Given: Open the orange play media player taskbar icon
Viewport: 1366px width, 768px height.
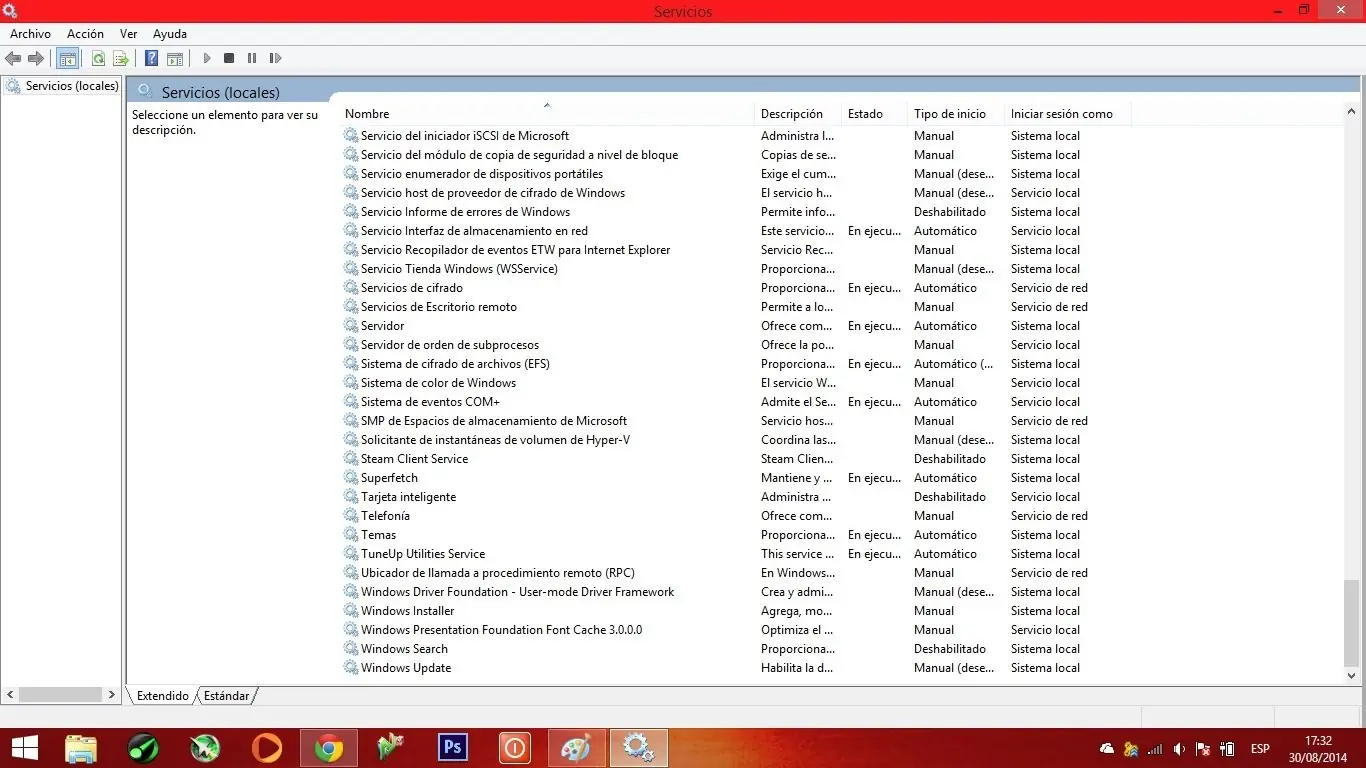Looking at the screenshot, I should pyautogui.click(x=266, y=748).
